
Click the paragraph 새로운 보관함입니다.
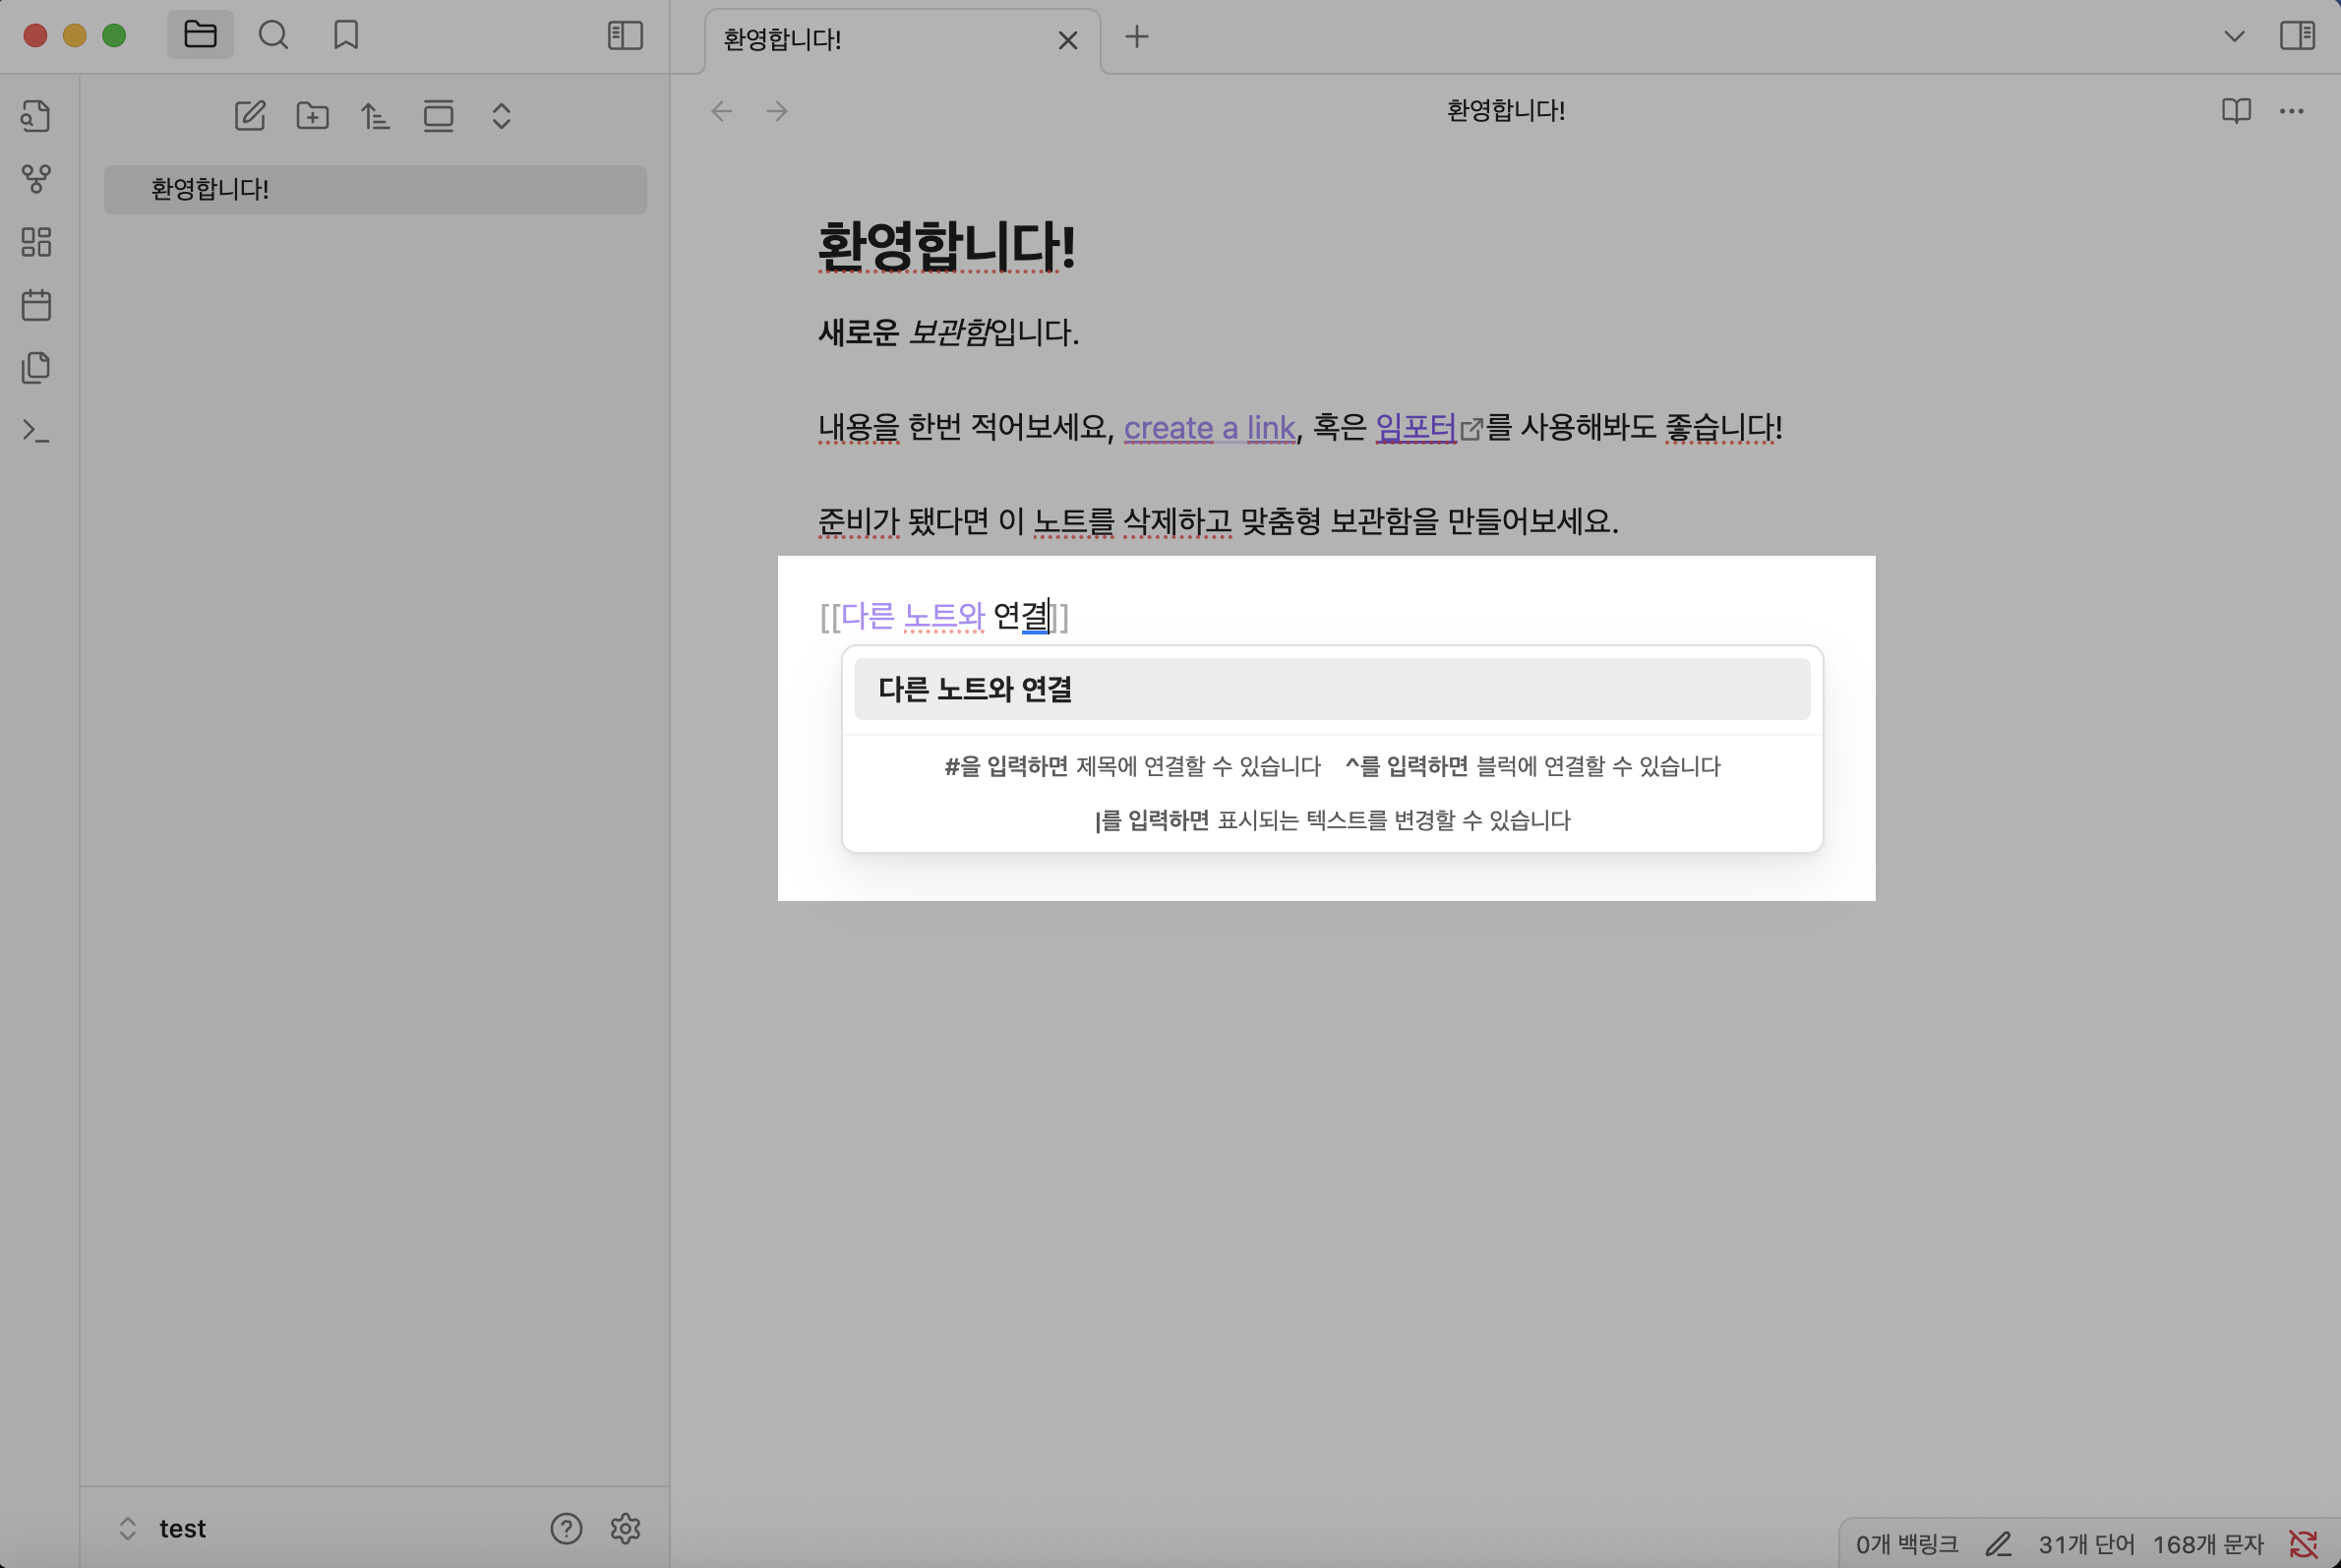pos(948,332)
